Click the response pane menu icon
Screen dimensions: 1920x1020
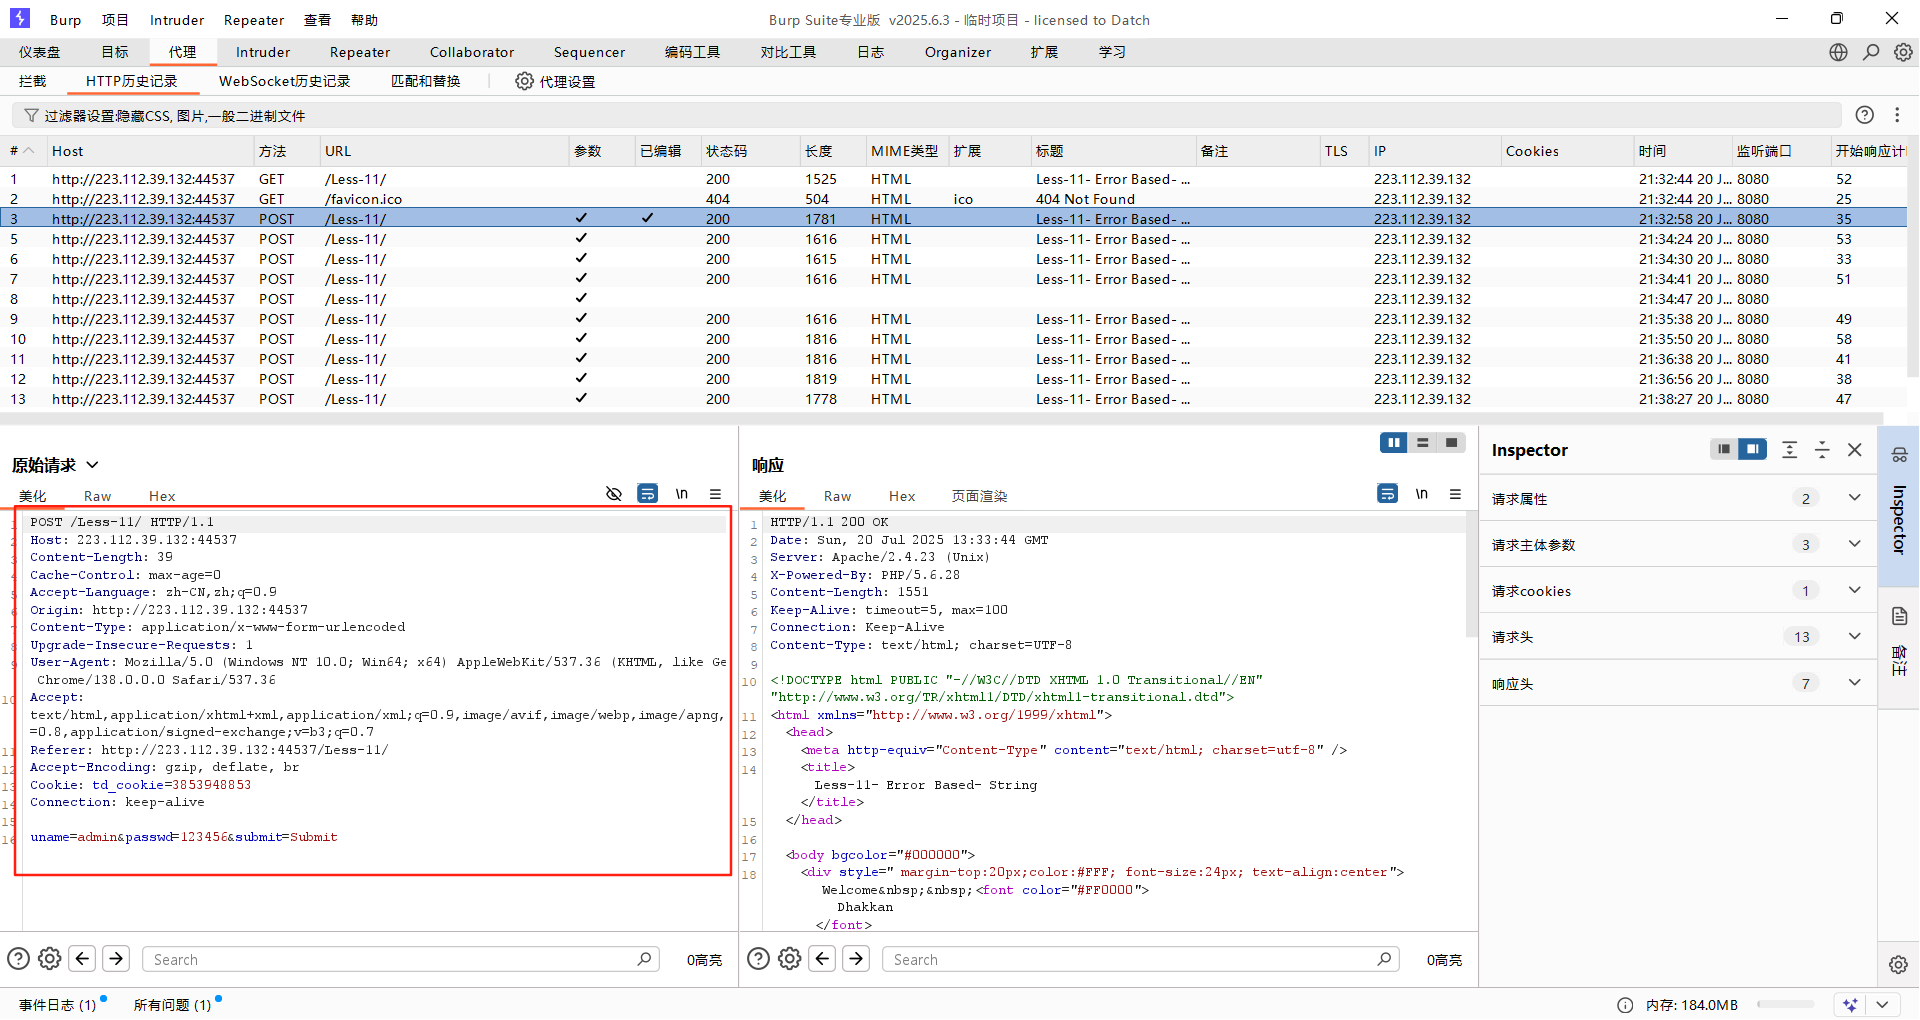coord(1455,494)
